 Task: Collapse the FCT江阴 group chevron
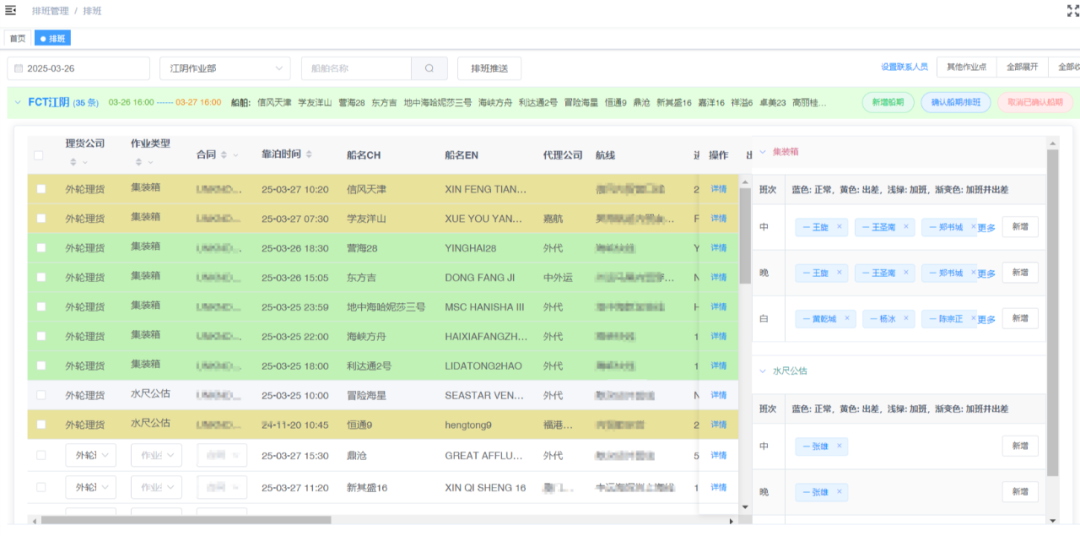[17, 102]
